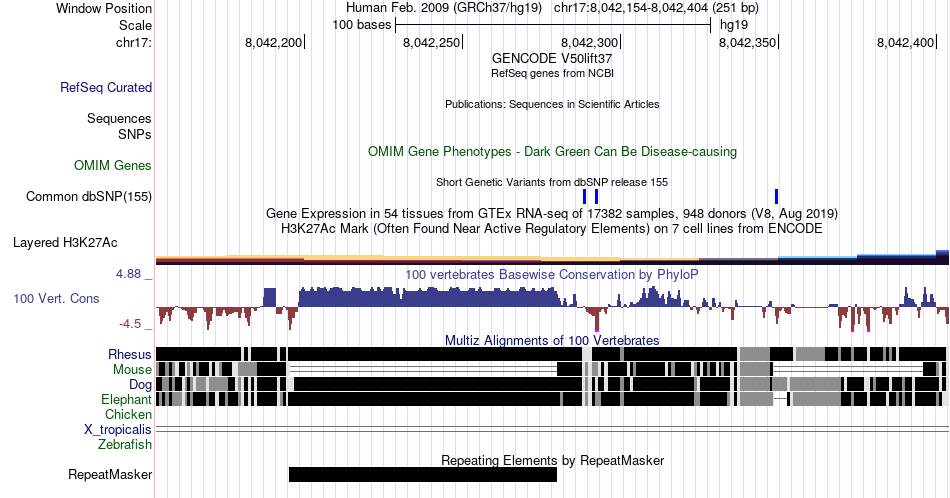Select the Dog alignment label
The width and height of the screenshot is (950, 498).
pyautogui.click(x=141, y=384)
